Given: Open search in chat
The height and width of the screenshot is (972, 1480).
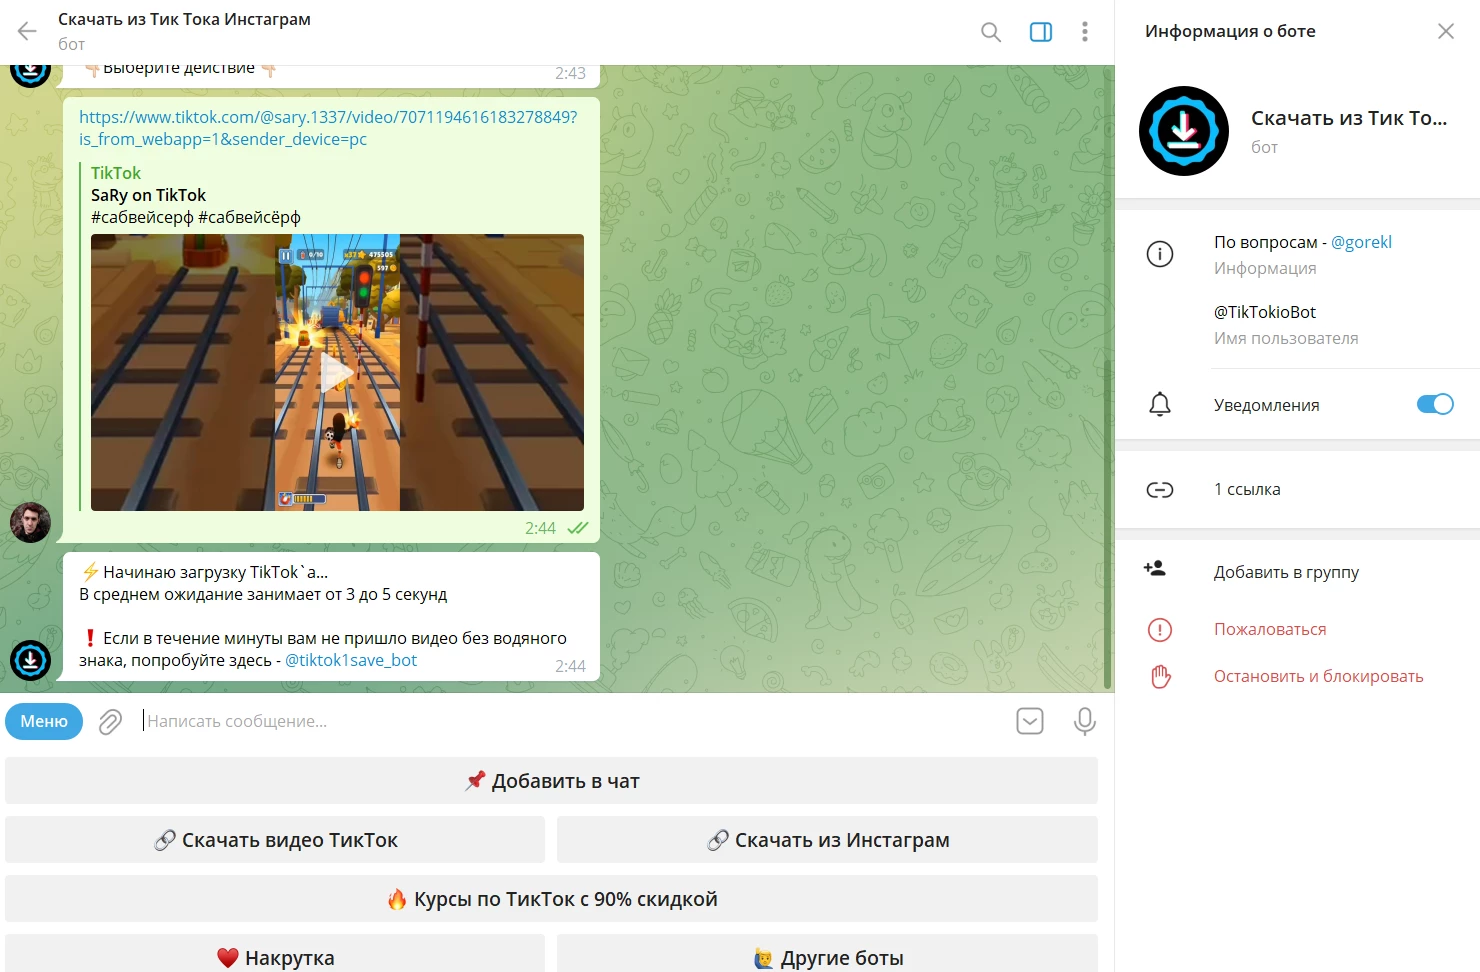Looking at the screenshot, I should click(991, 32).
